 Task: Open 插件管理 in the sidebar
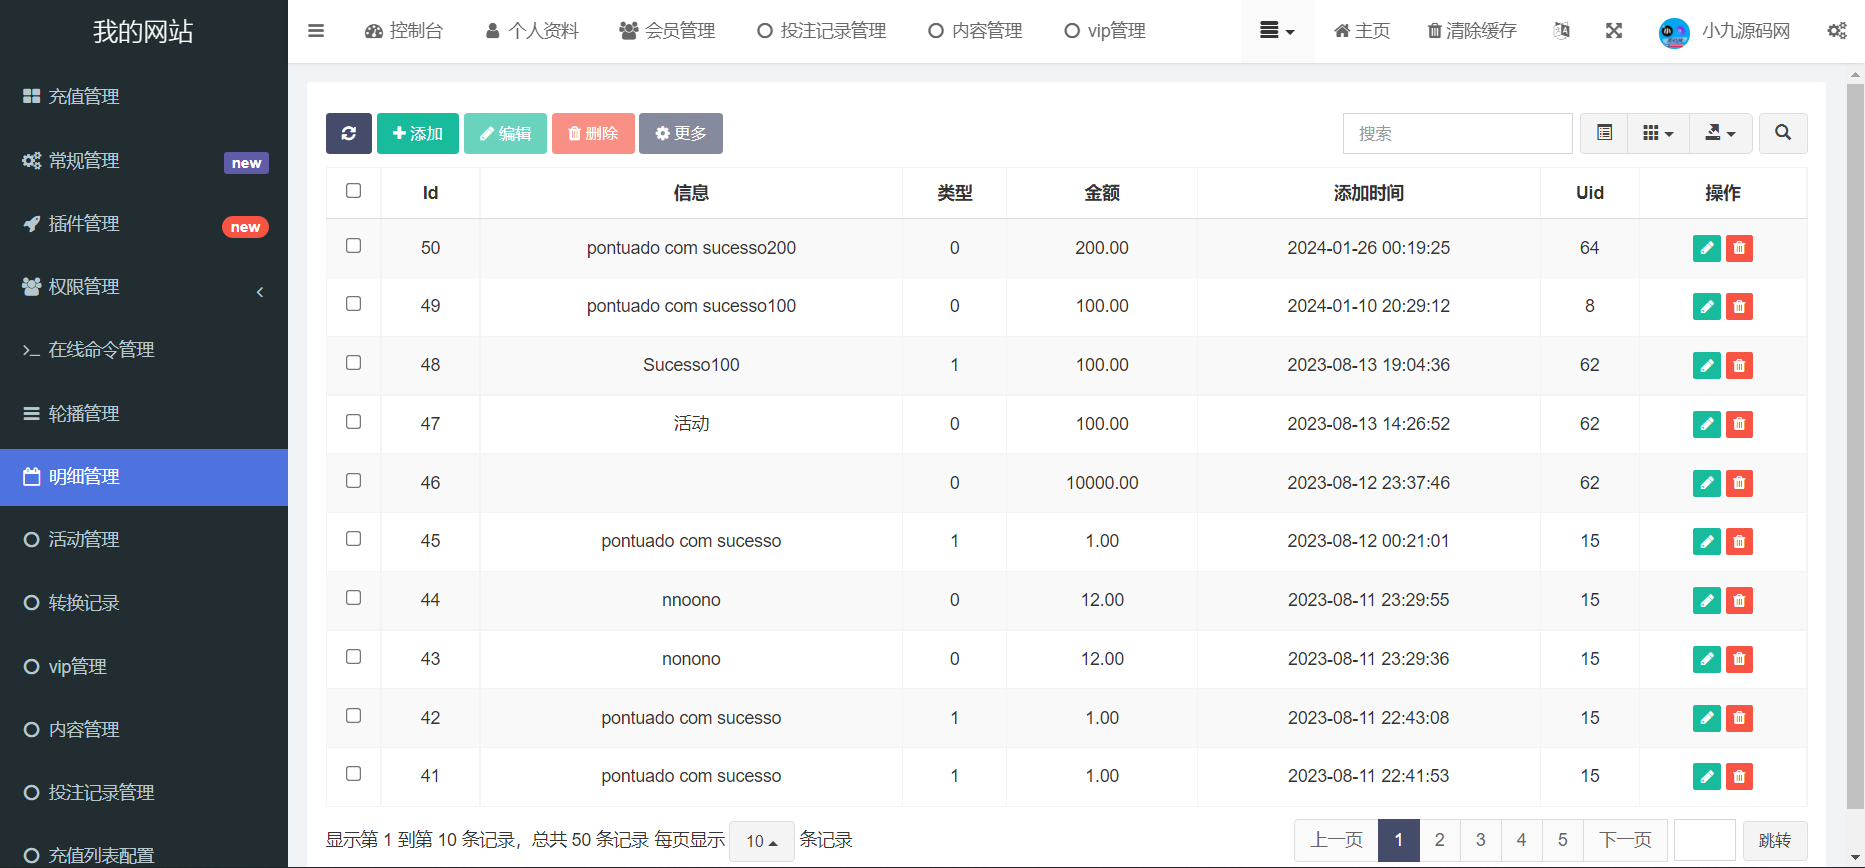pos(144,224)
